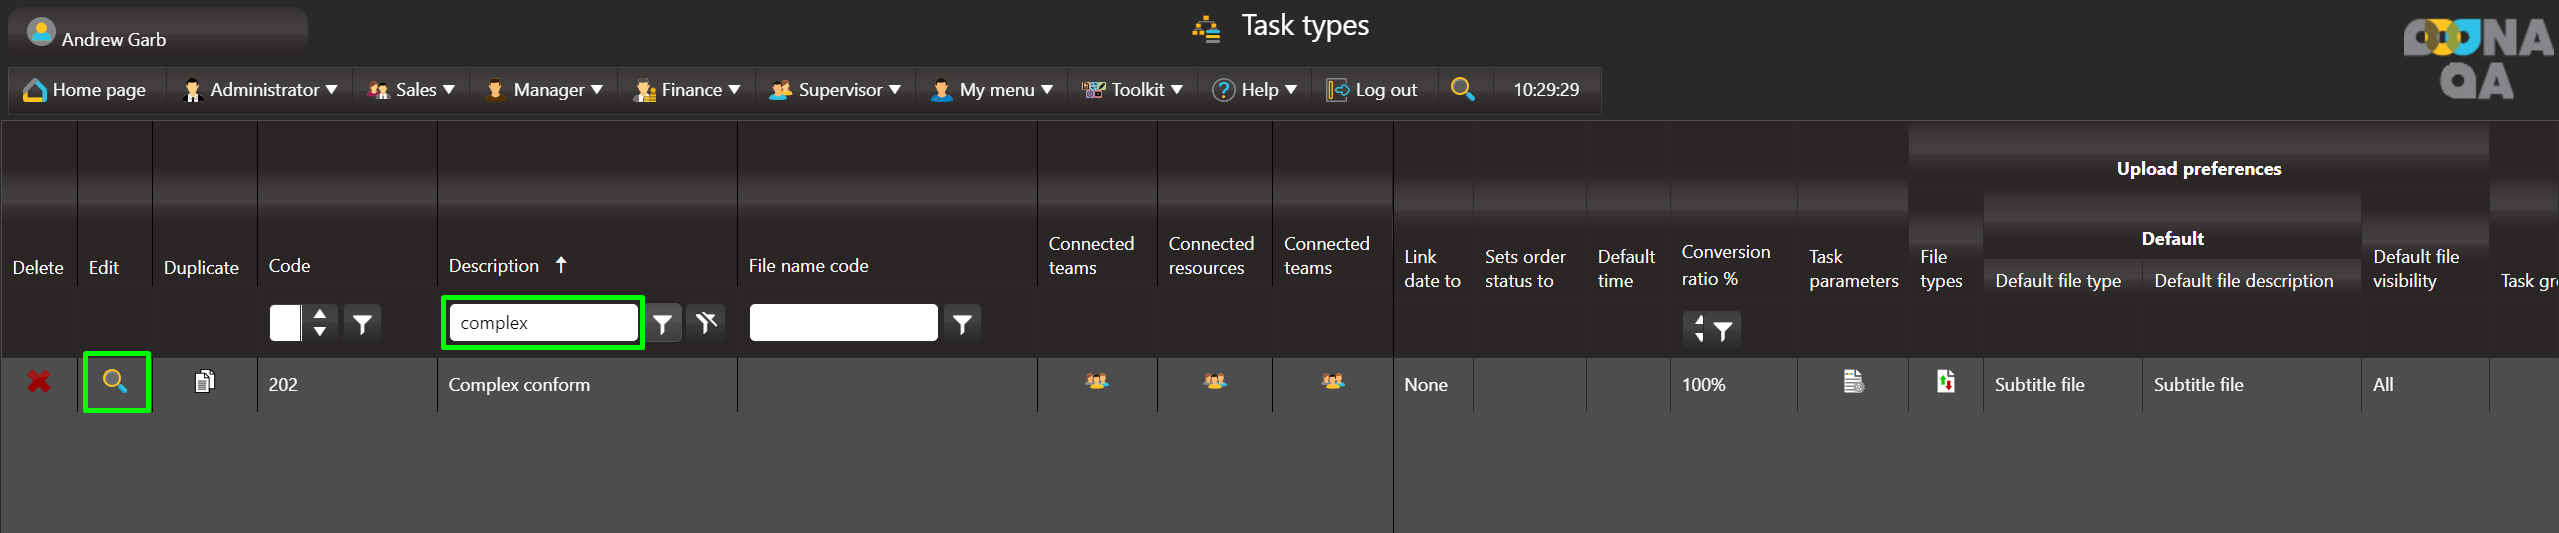The image size is (2559, 533).
Task: Open Task parameters icon in first row
Action: click(1853, 382)
